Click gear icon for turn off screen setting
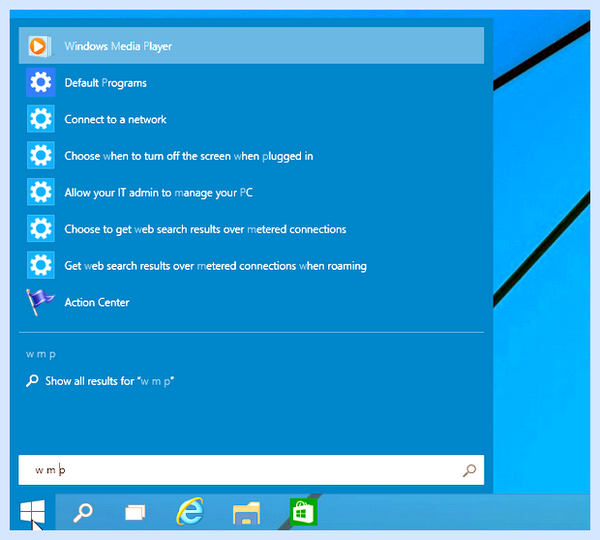The height and width of the screenshot is (540, 600). click(x=41, y=155)
